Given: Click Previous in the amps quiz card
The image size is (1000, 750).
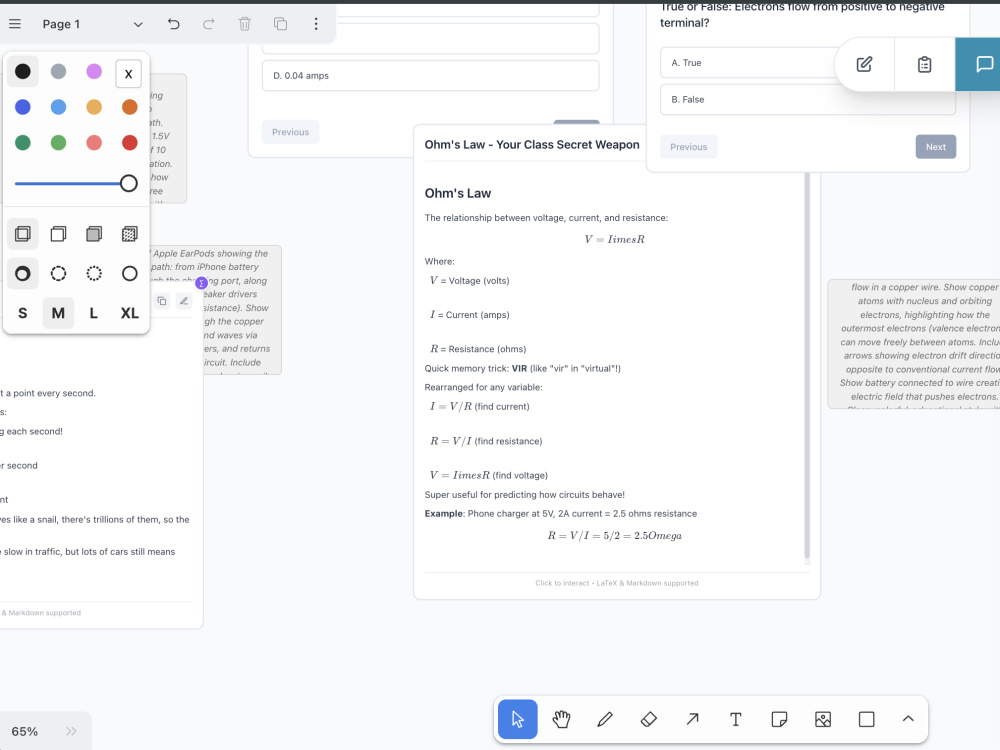Looking at the screenshot, I should [290, 132].
